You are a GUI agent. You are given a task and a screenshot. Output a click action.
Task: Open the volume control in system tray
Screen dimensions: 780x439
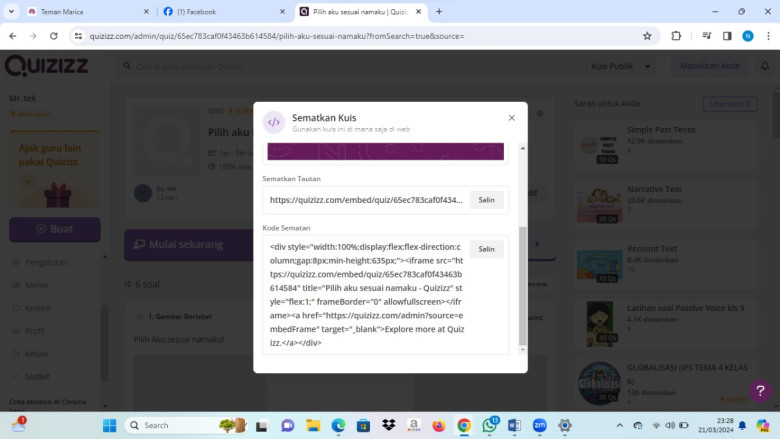click(670, 426)
